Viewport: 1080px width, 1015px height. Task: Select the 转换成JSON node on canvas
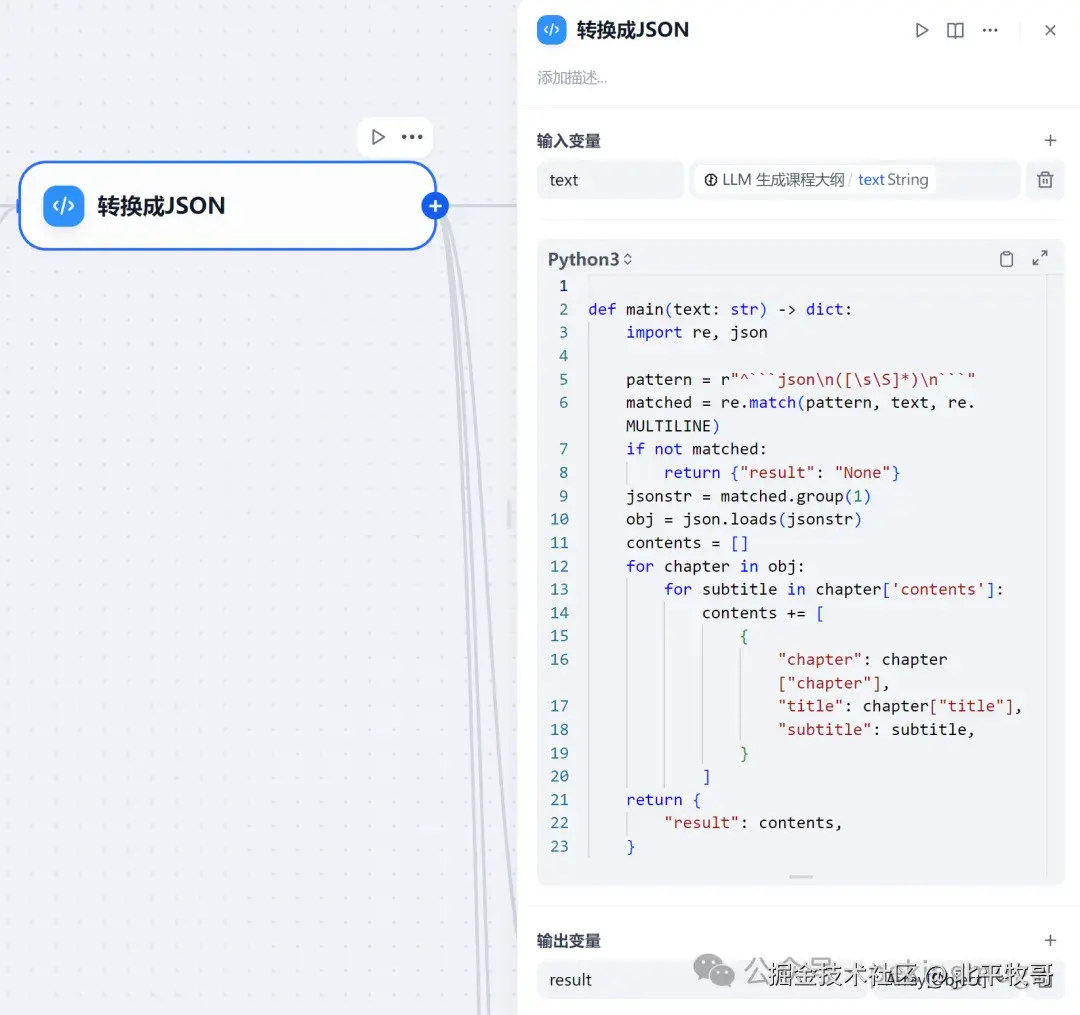coord(227,205)
